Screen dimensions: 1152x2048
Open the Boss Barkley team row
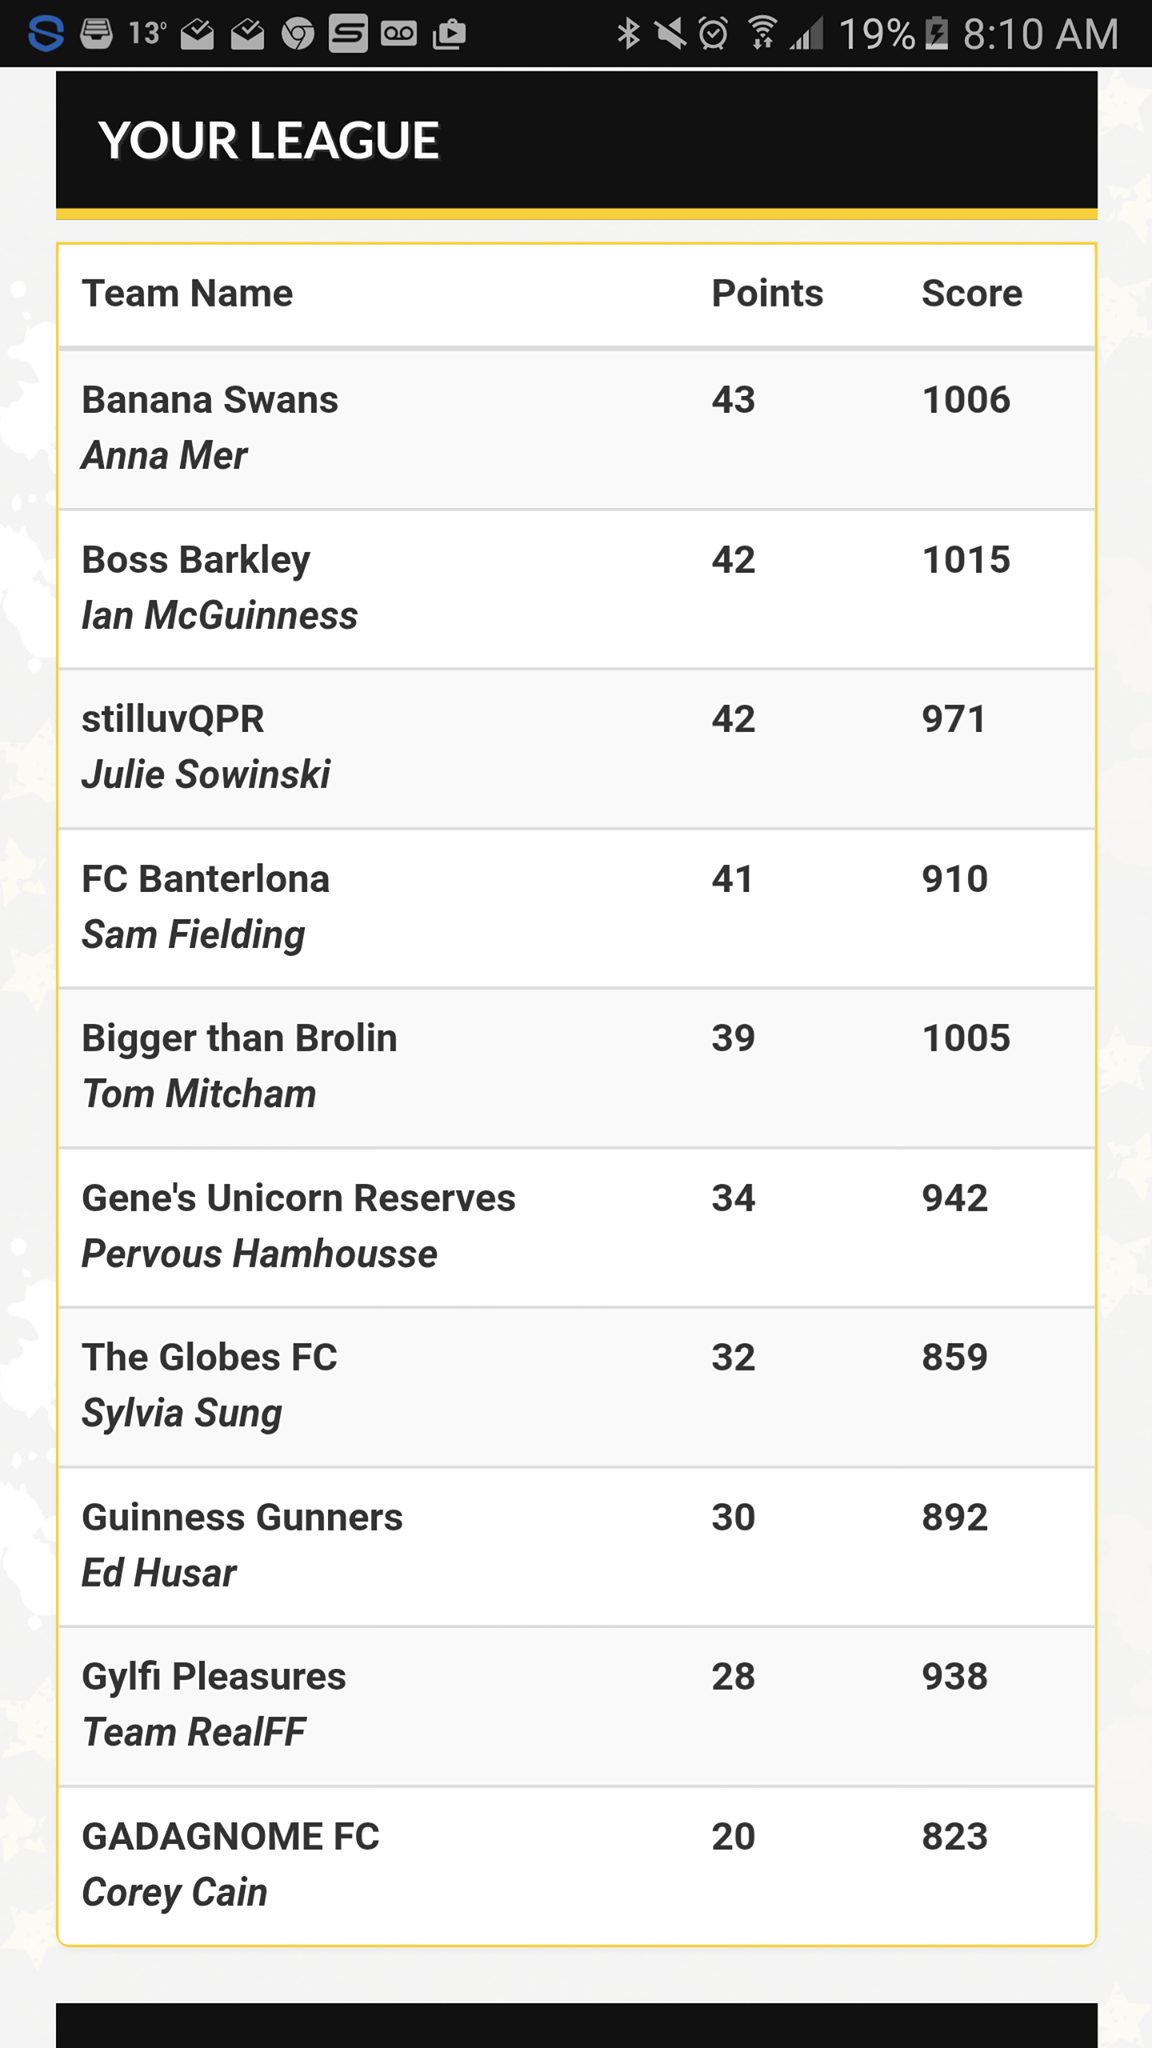coord(577,589)
